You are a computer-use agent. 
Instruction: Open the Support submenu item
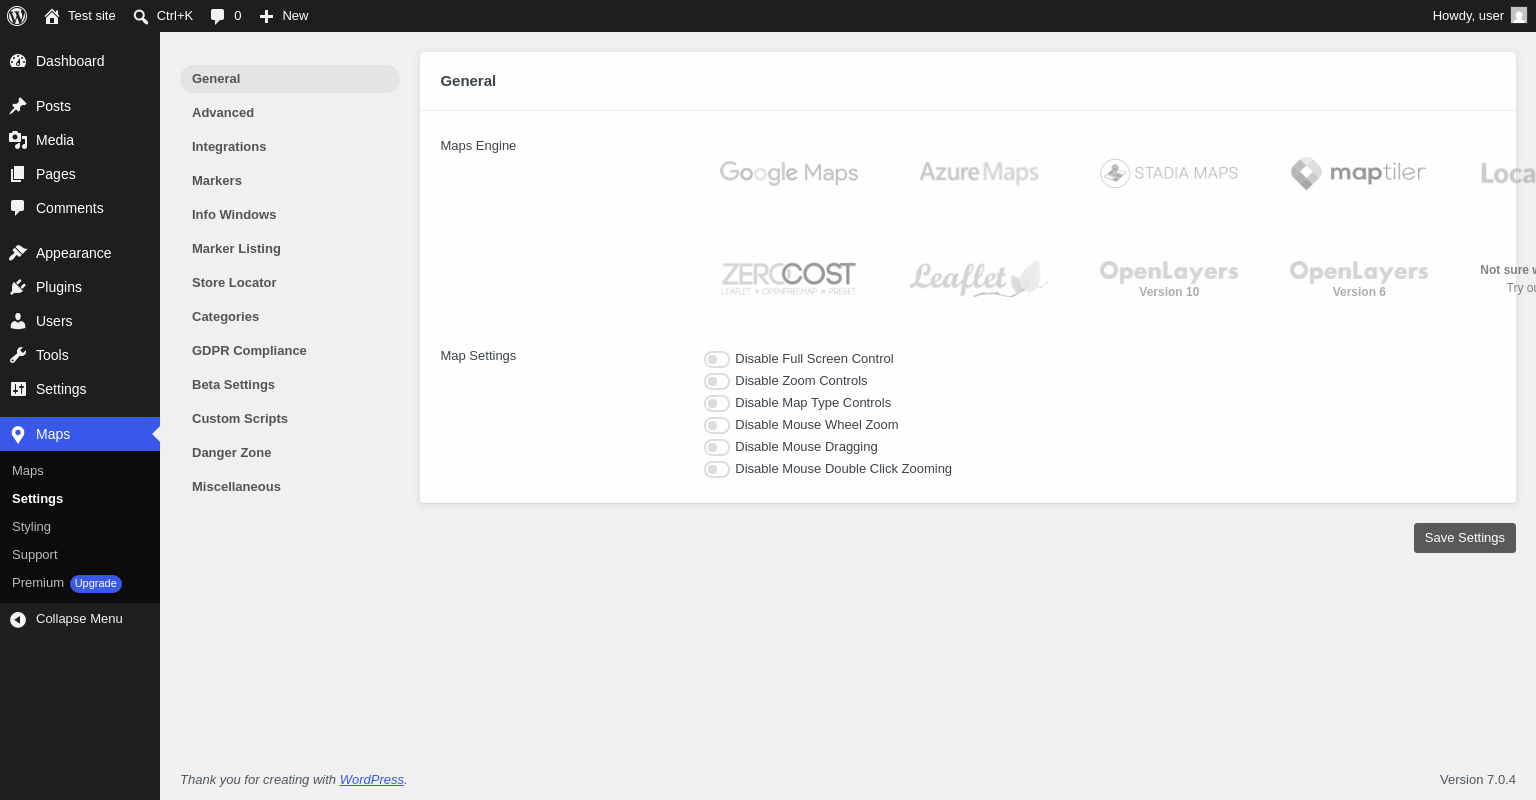(x=80, y=555)
